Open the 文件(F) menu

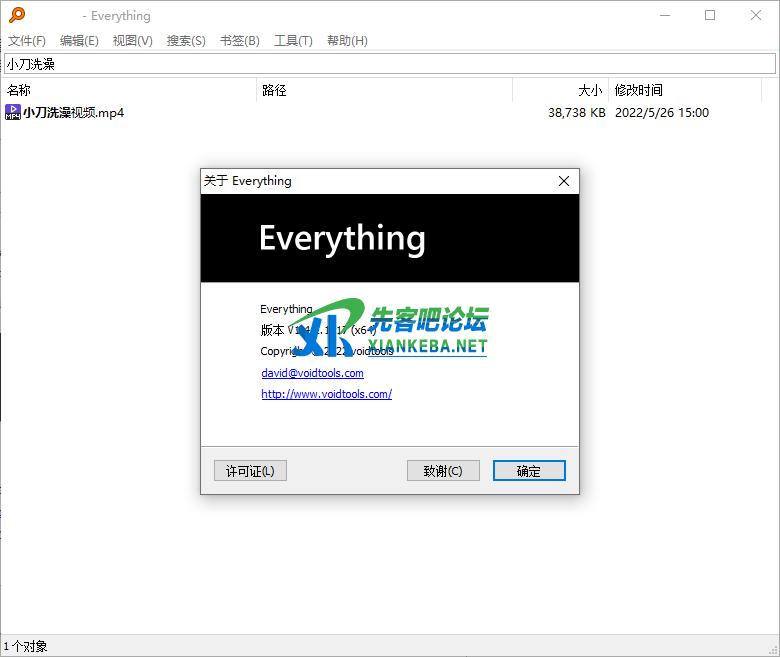tap(27, 40)
